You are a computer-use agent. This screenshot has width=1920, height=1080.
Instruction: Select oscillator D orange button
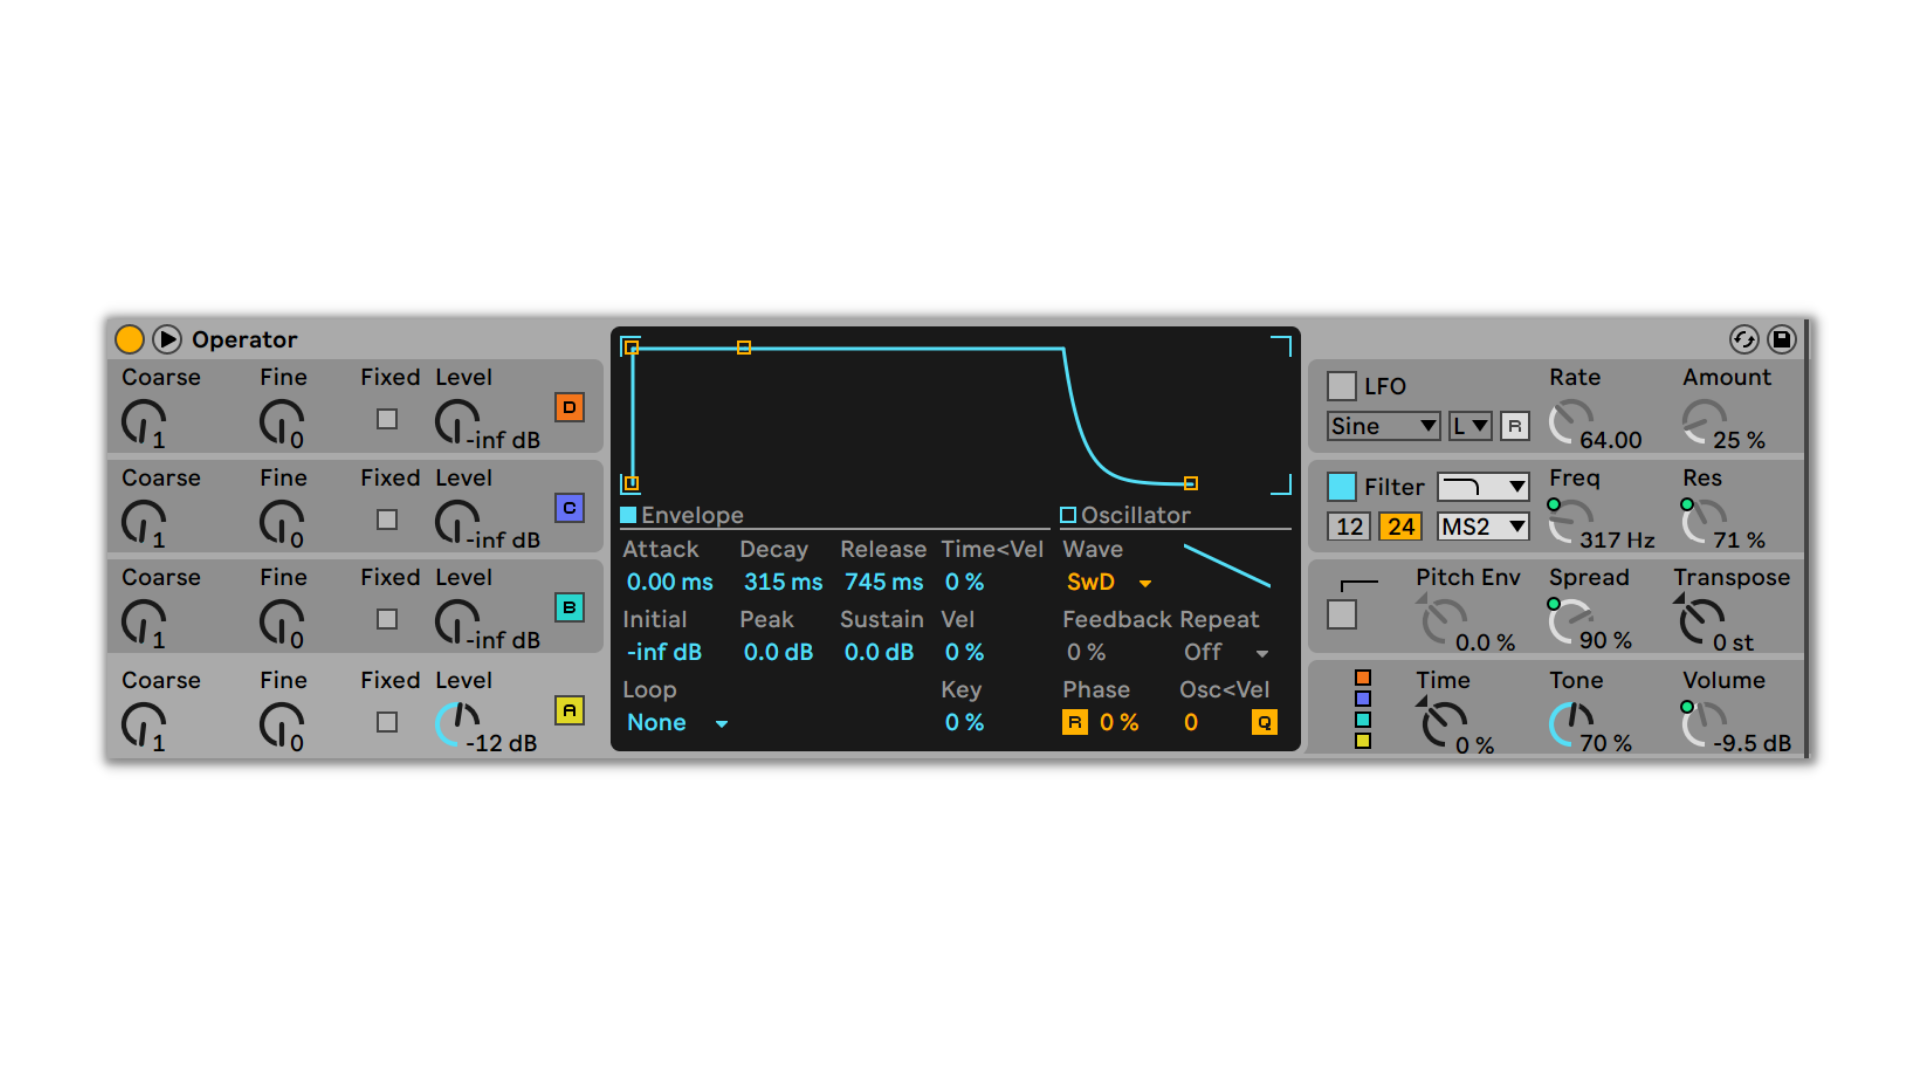569,407
